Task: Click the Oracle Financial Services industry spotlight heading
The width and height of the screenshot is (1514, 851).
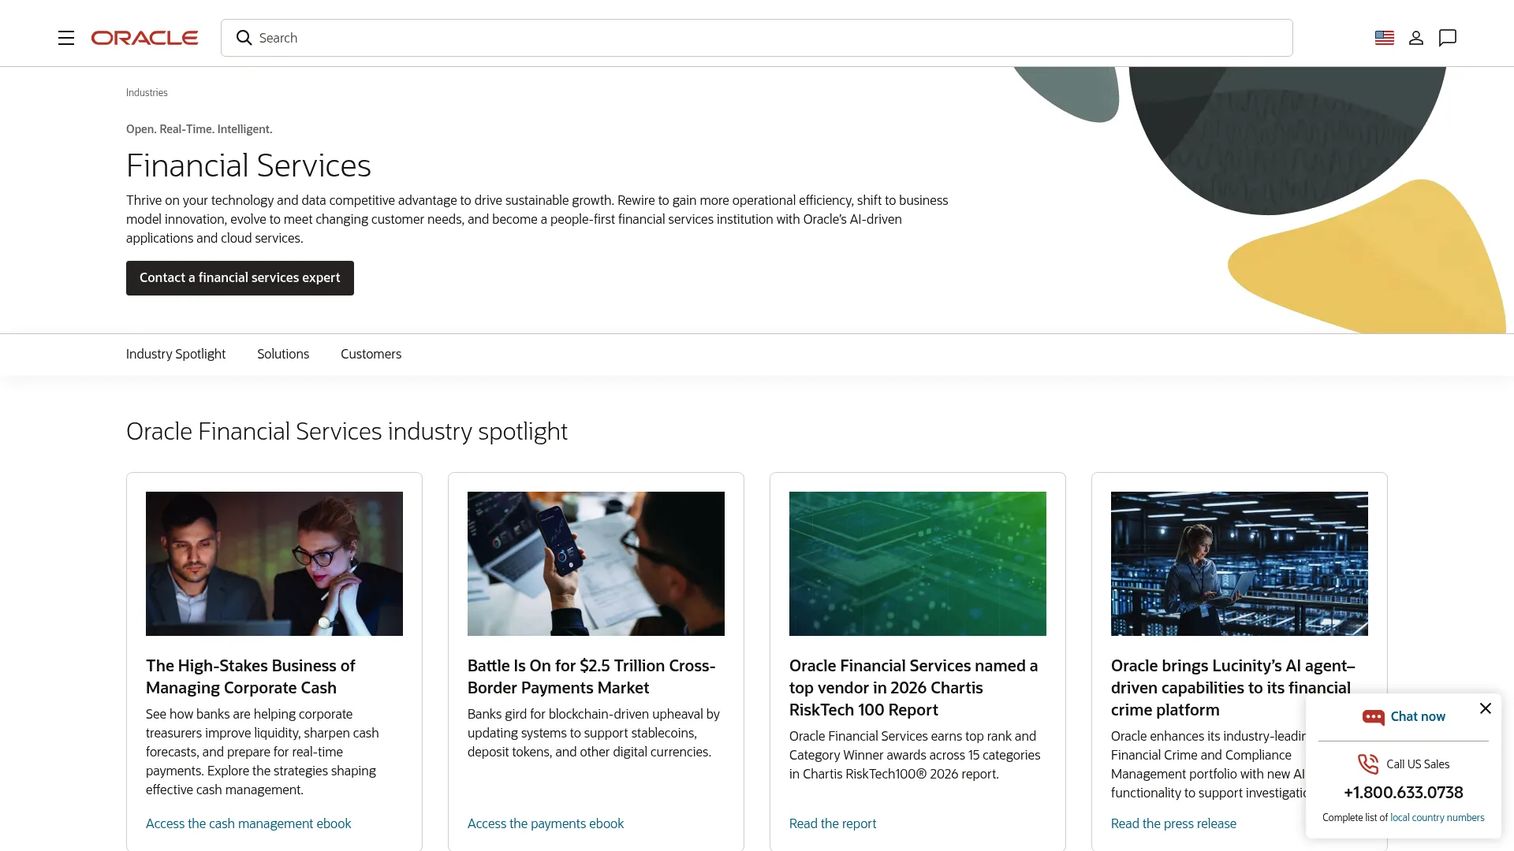Action: tap(347, 432)
